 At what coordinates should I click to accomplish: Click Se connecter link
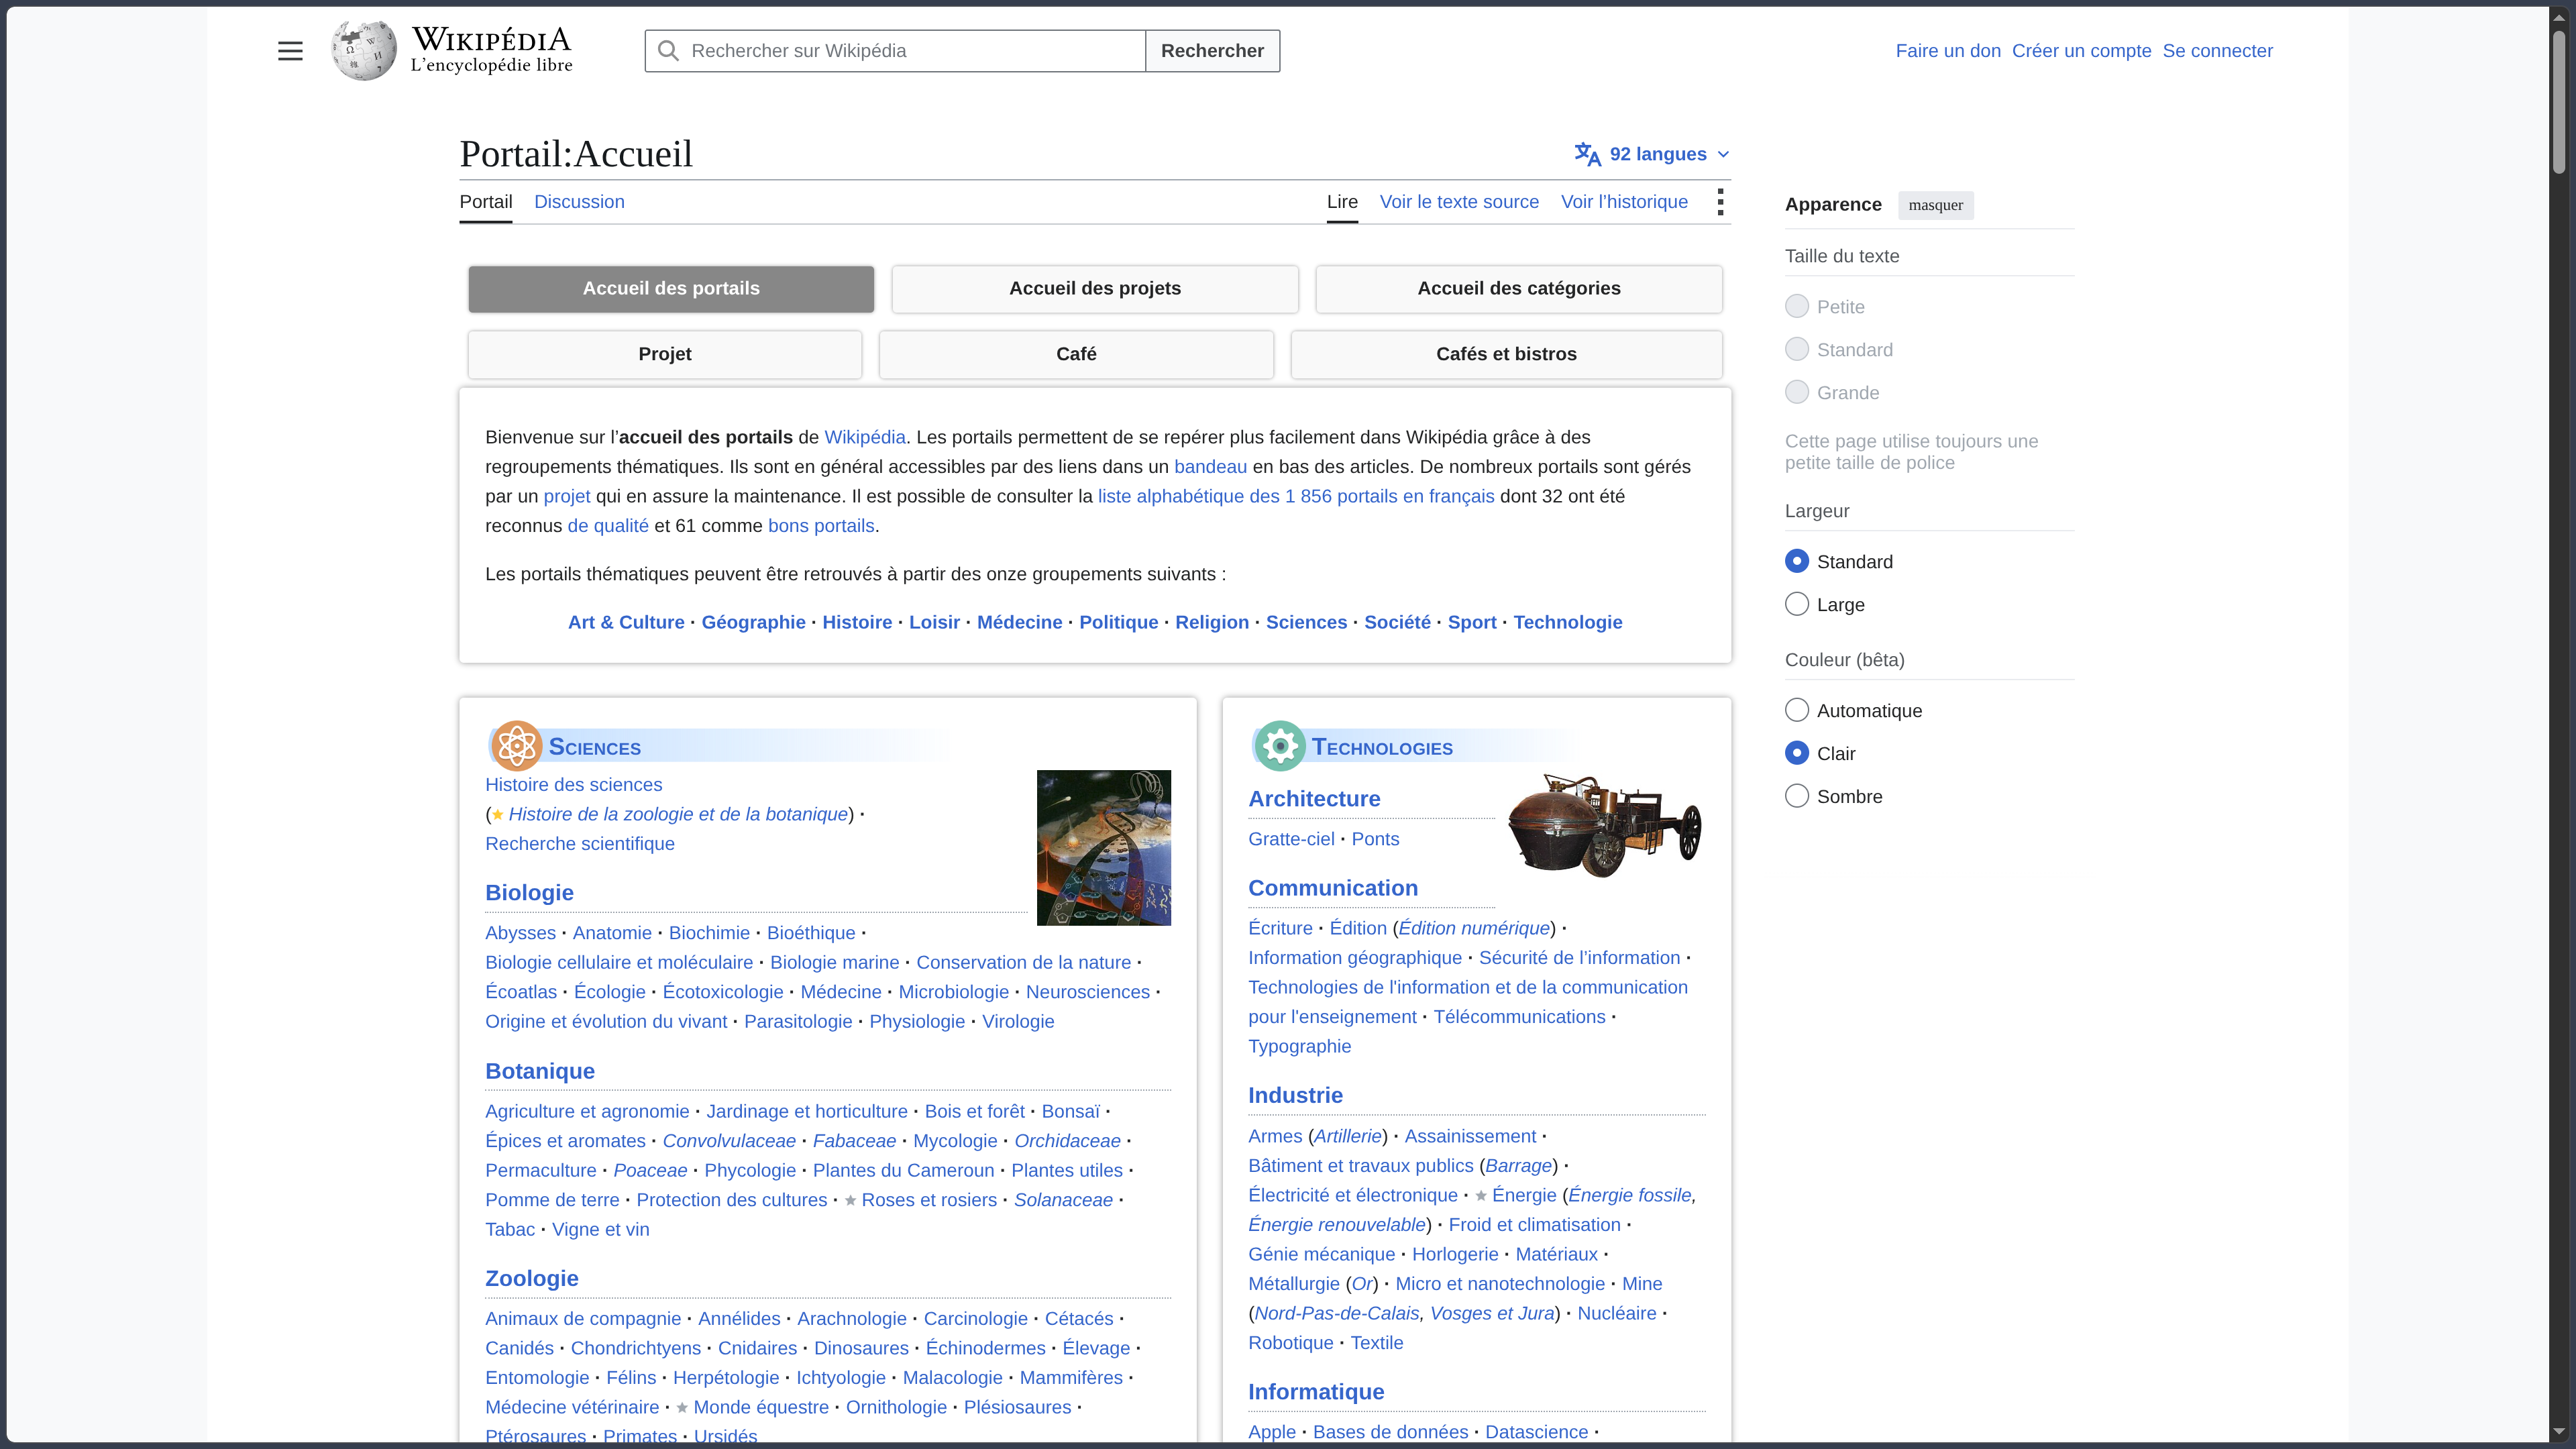2217,51
